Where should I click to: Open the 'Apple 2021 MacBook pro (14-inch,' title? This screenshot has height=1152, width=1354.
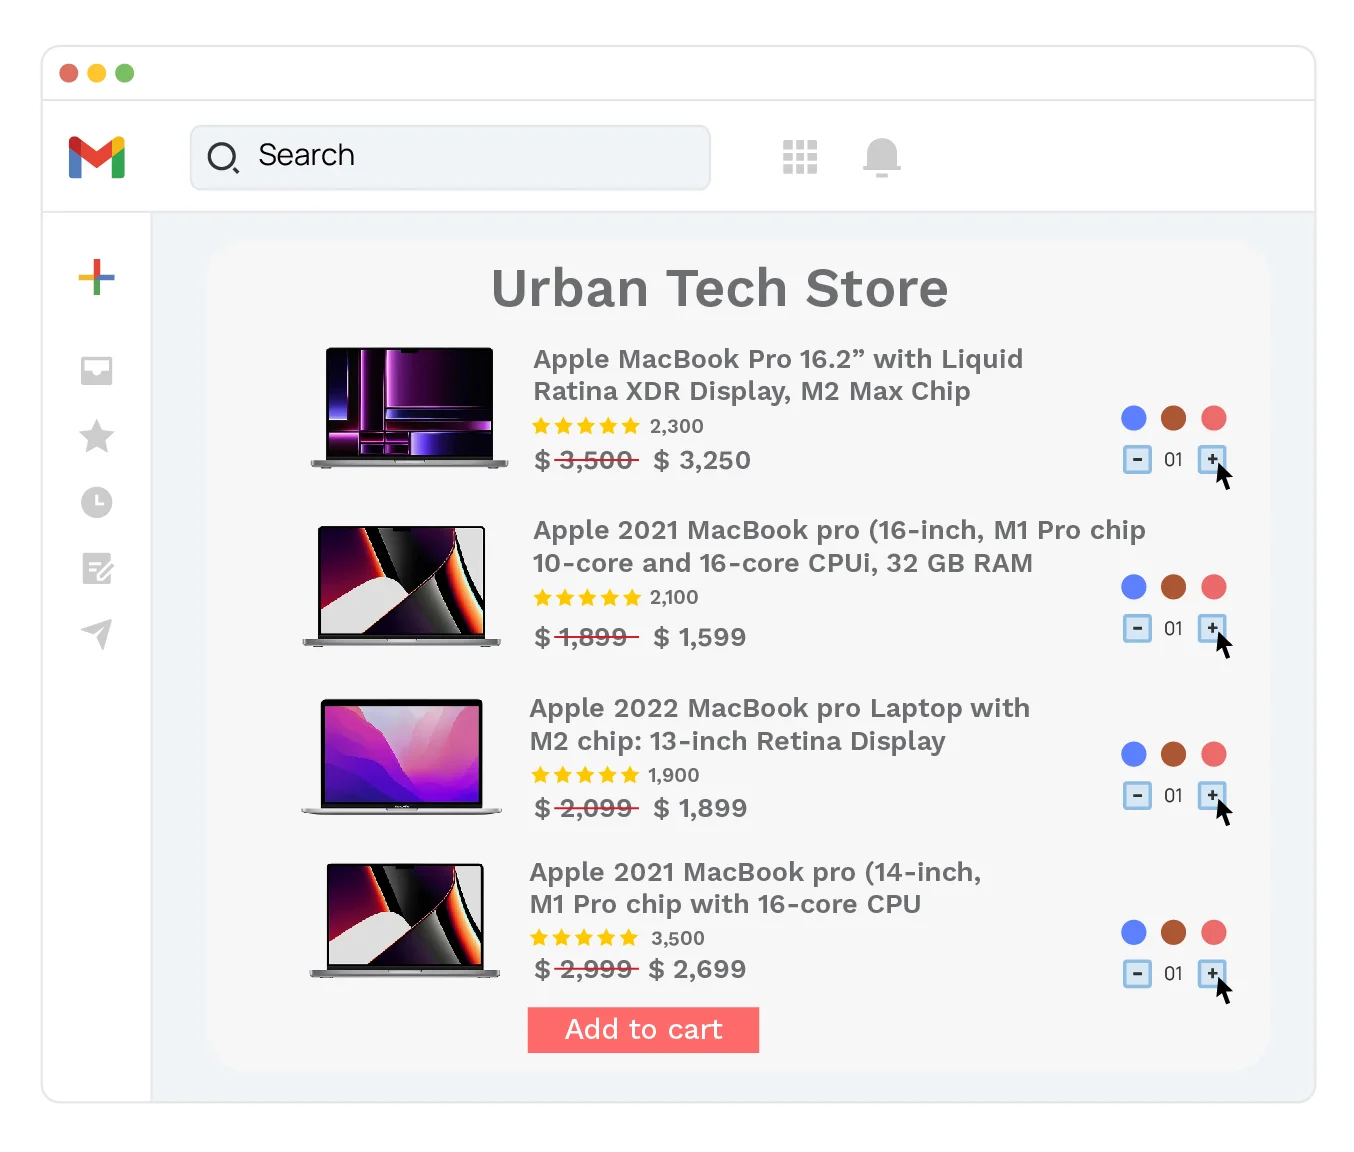(x=755, y=872)
